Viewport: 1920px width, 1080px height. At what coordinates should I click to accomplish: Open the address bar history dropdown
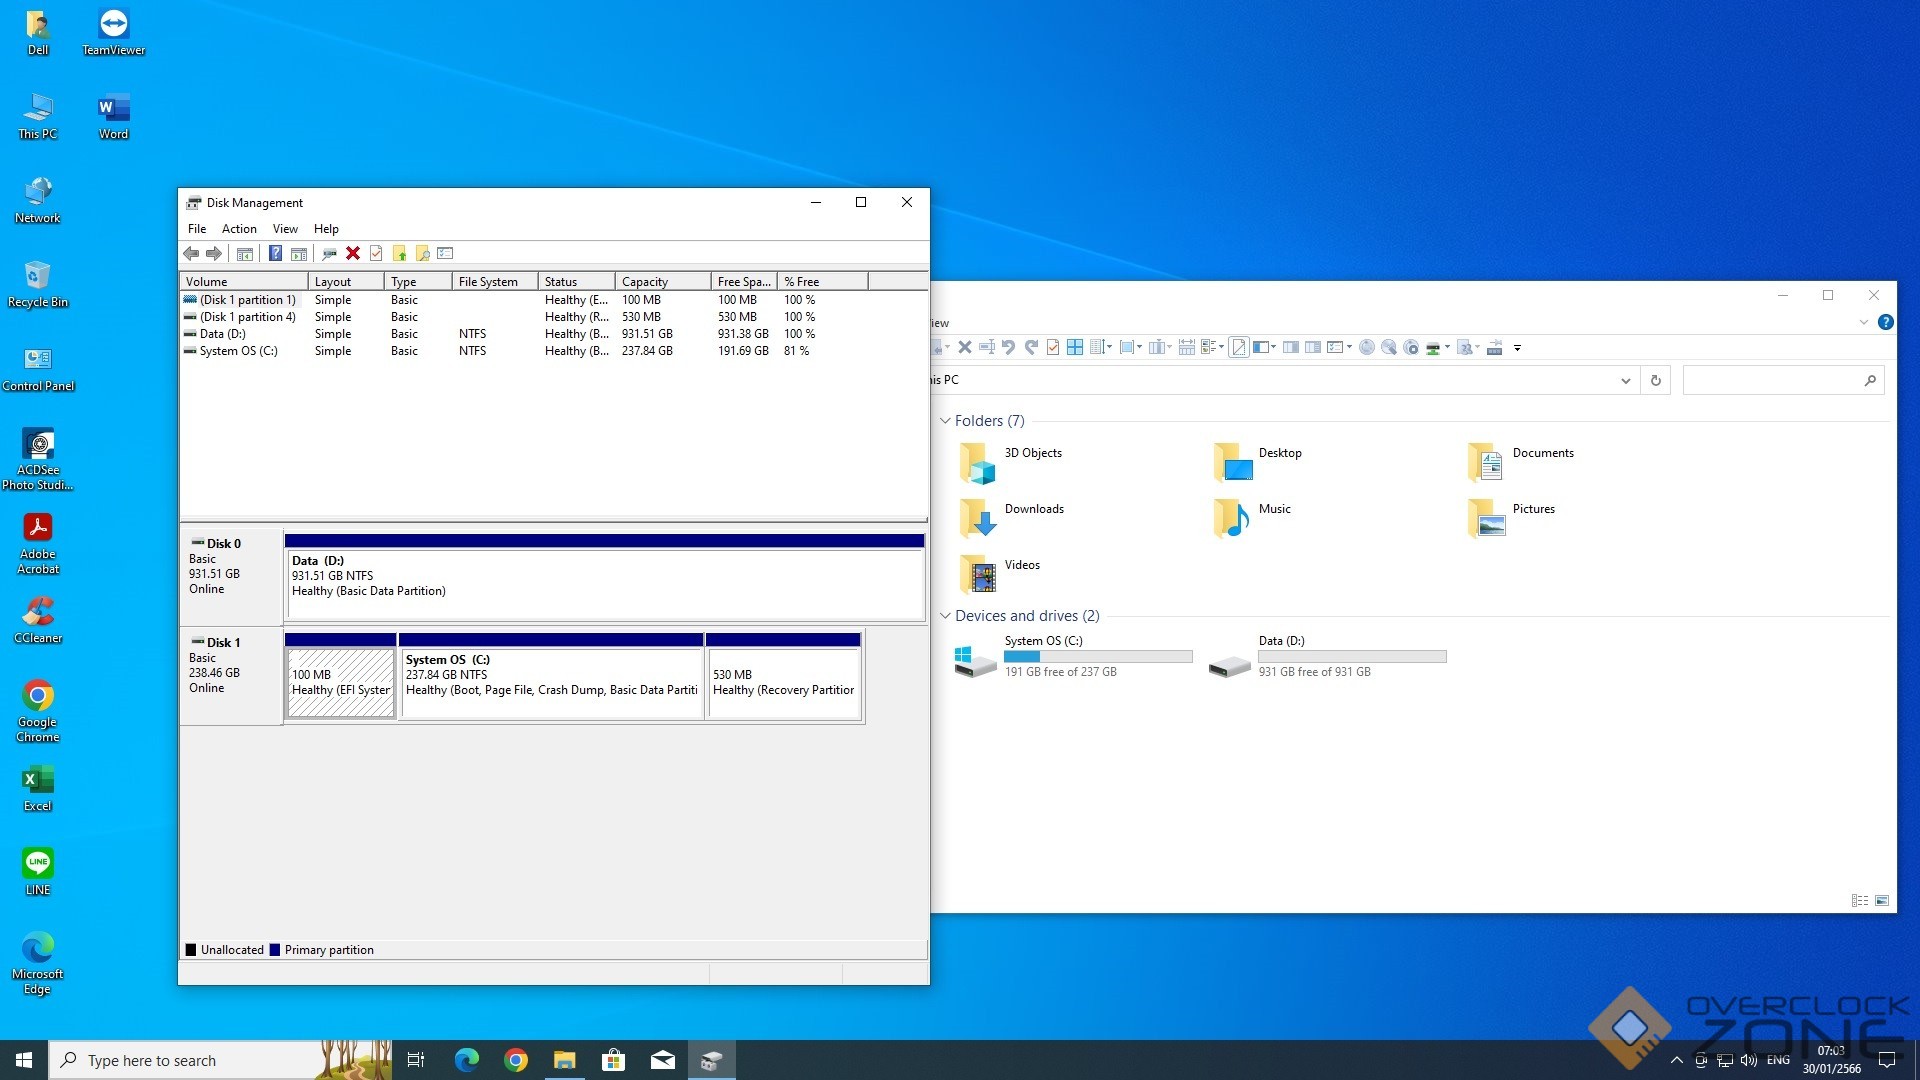point(1625,380)
